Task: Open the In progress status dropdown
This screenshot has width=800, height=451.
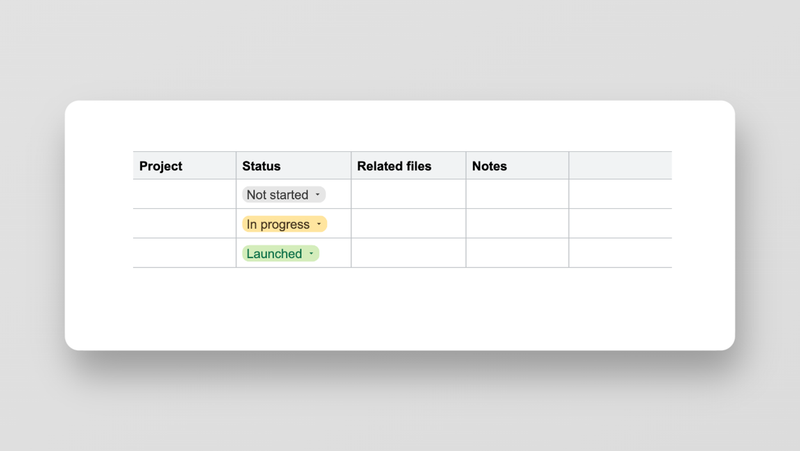Action: tap(279, 224)
